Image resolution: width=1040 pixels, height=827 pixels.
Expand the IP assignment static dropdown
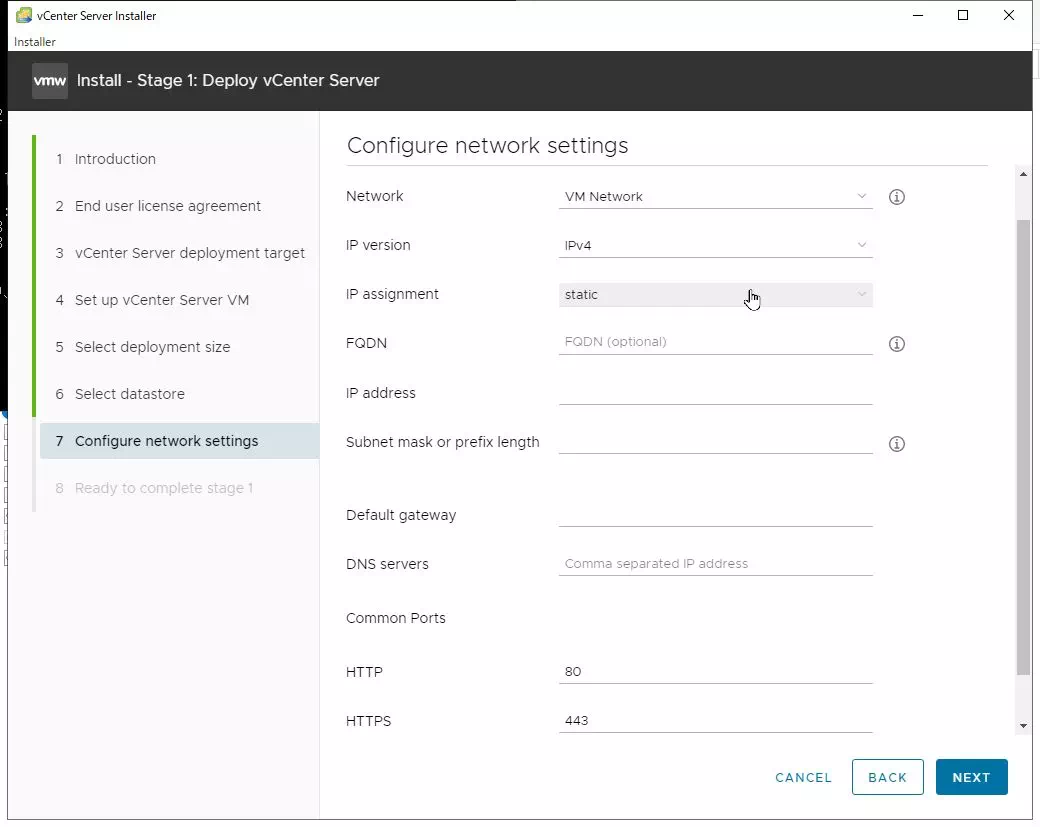click(715, 295)
